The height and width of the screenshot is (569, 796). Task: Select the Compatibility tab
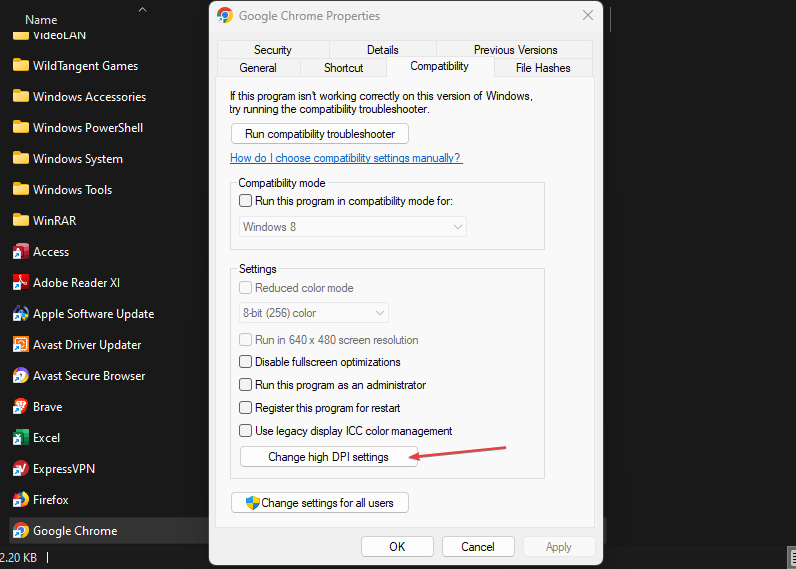point(440,66)
